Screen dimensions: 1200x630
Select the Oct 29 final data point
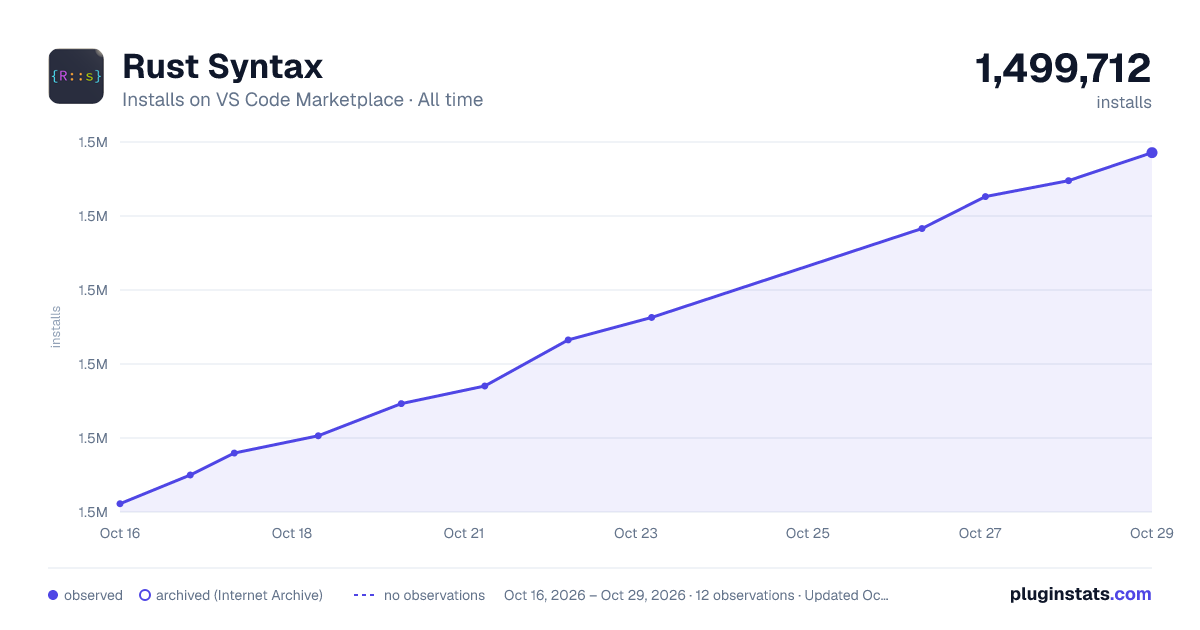[x=1152, y=153]
